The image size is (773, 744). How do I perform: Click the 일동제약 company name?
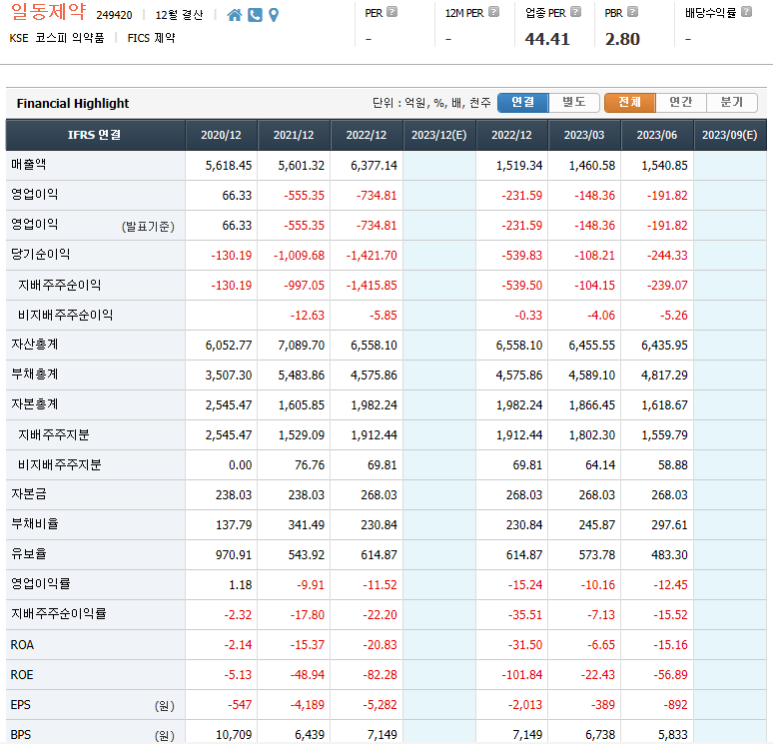48,12
